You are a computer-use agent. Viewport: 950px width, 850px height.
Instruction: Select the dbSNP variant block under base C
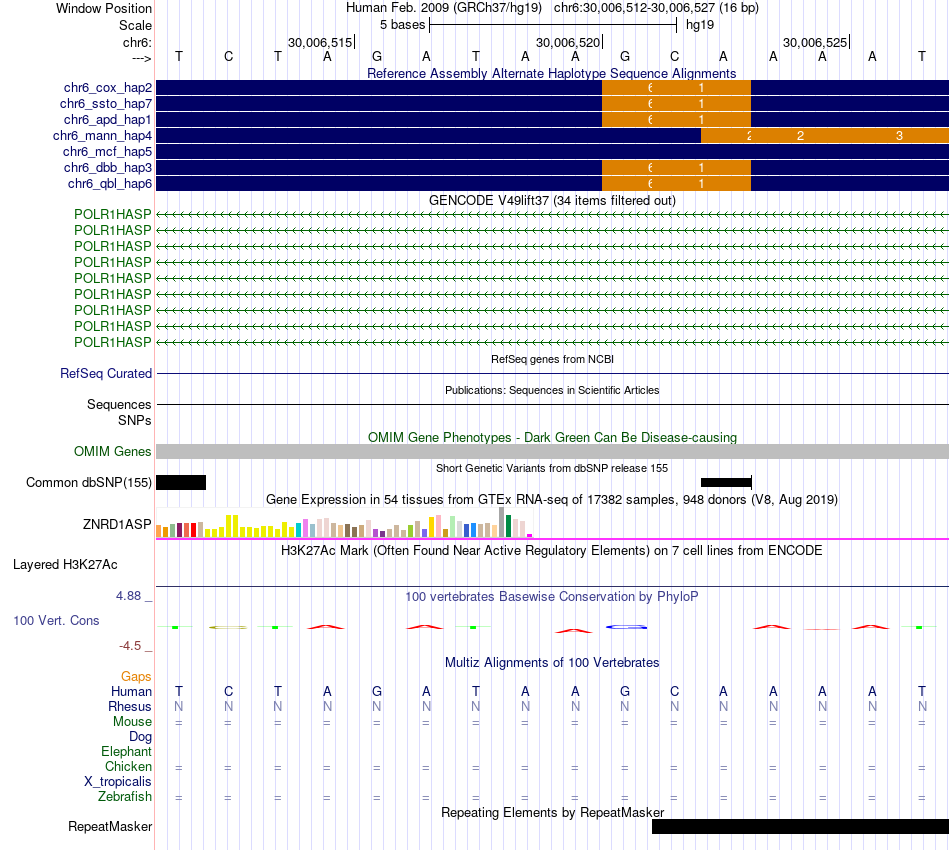(726, 482)
